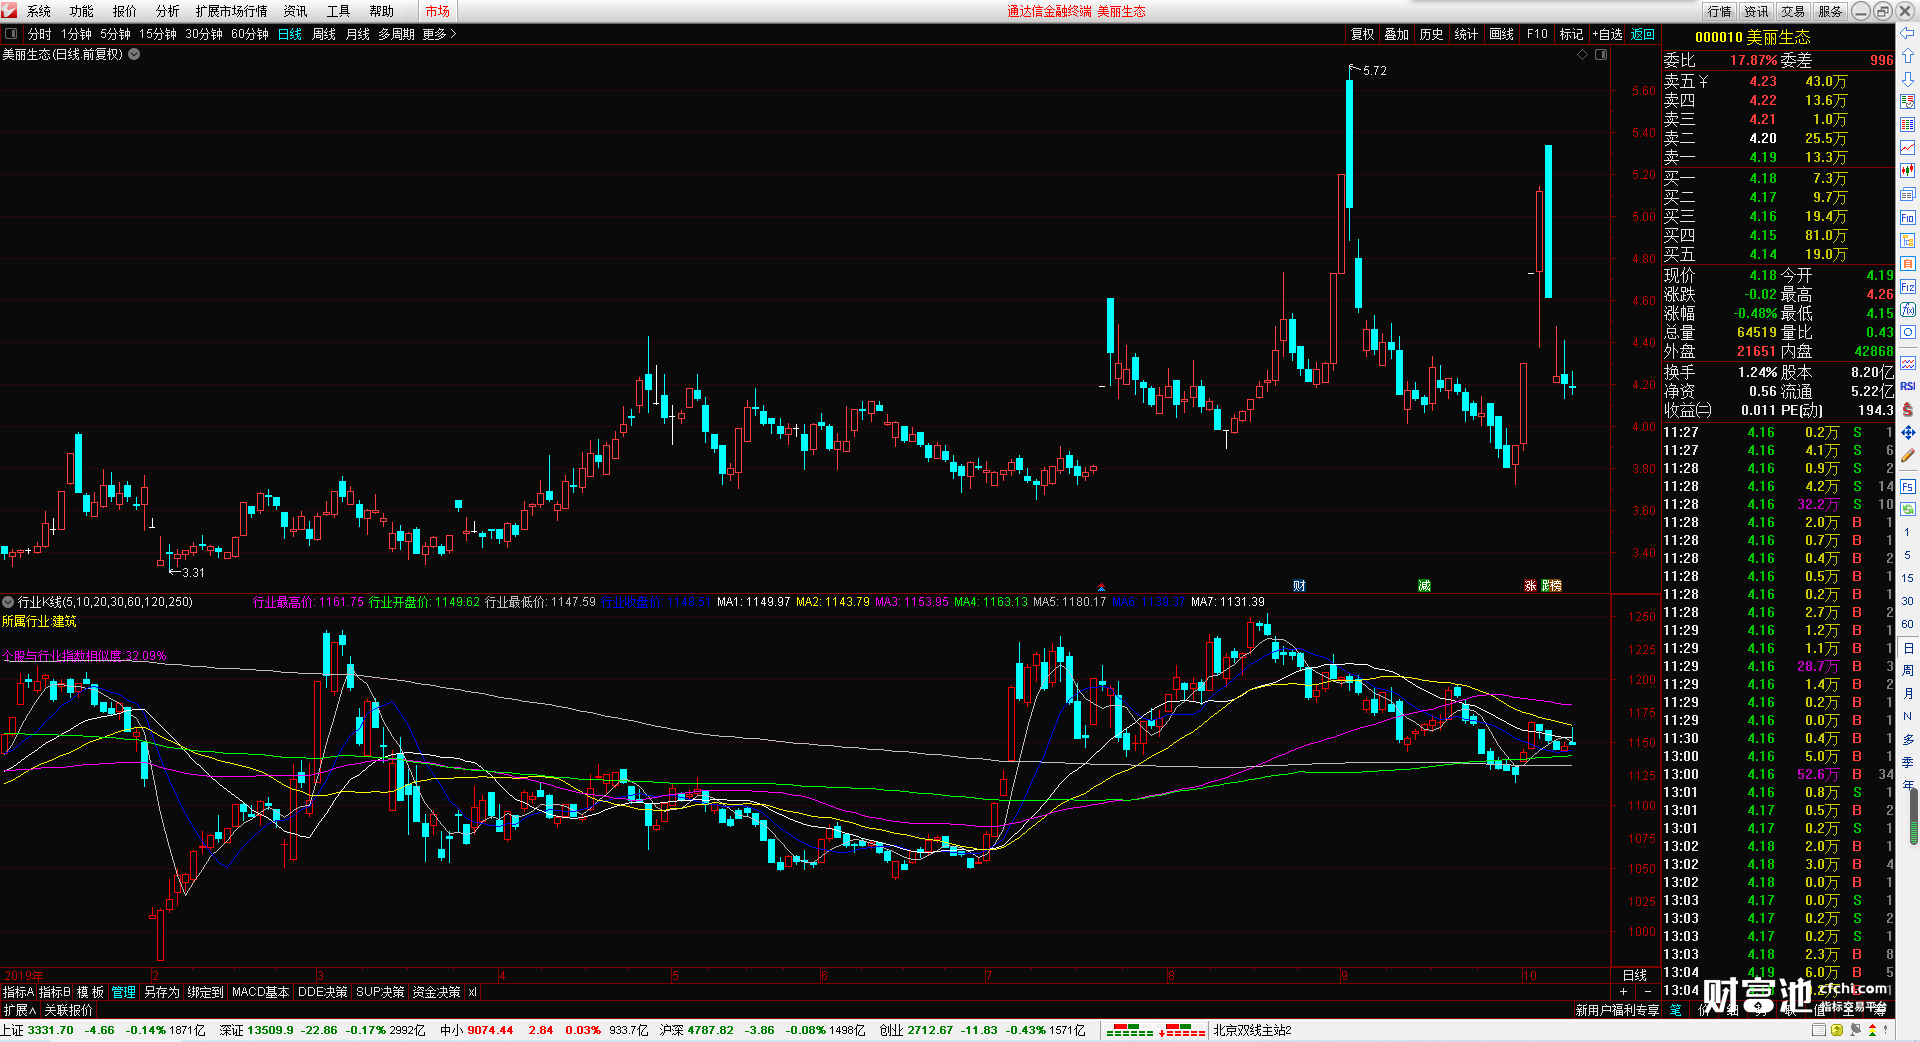The height and width of the screenshot is (1042, 1920).
Task: Switch to the MACD基本 template tab
Action: tap(260, 992)
